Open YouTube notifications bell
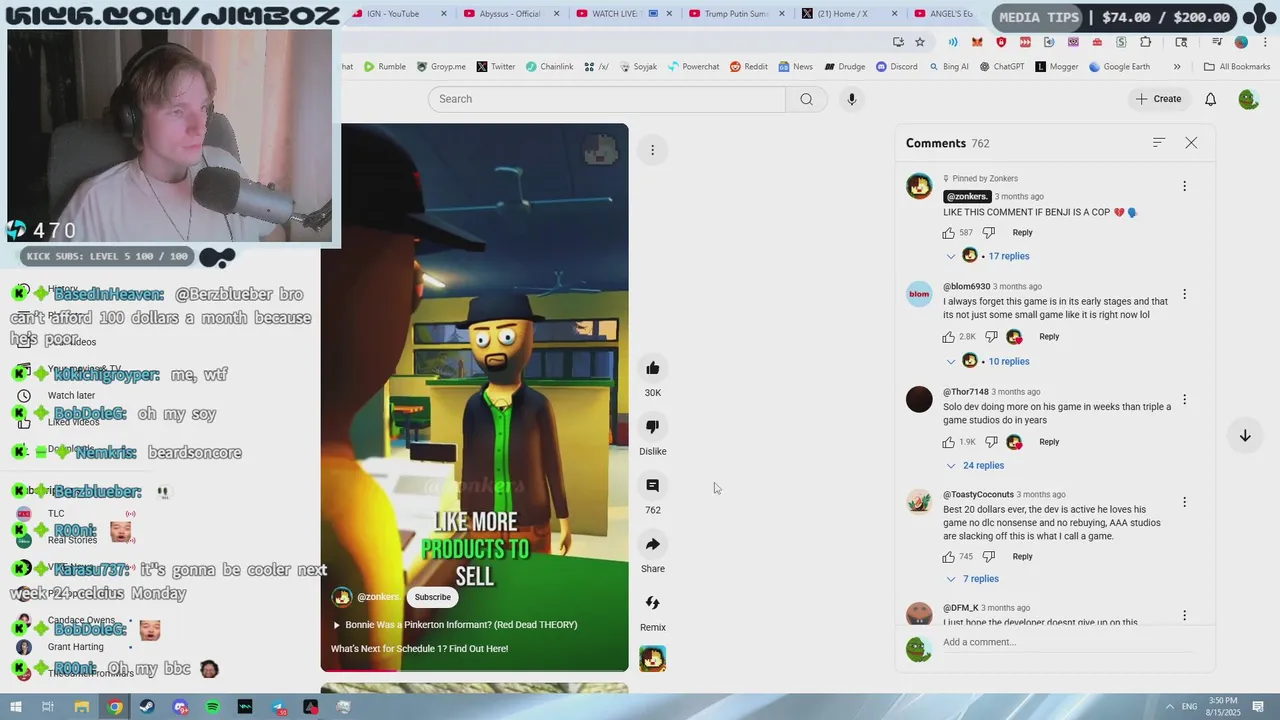Image resolution: width=1280 pixels, height=720 pixels. [x=1210, y=99]
